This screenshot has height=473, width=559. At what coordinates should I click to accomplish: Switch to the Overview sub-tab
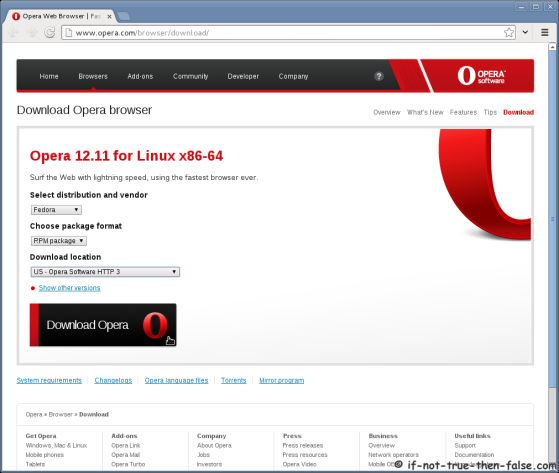(x=387, y=112)
